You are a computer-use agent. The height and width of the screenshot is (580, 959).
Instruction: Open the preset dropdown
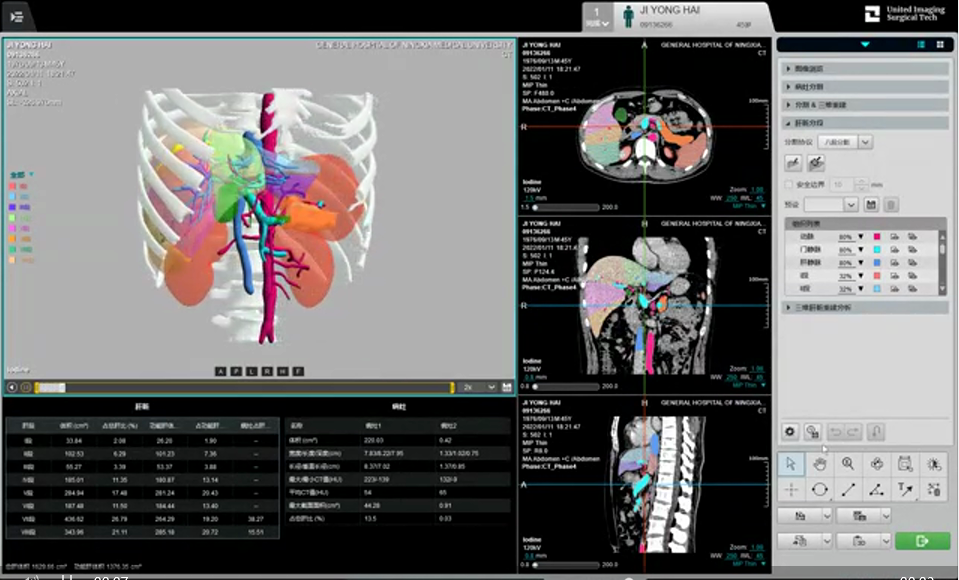pyautogui.click(x=831, y=204)
